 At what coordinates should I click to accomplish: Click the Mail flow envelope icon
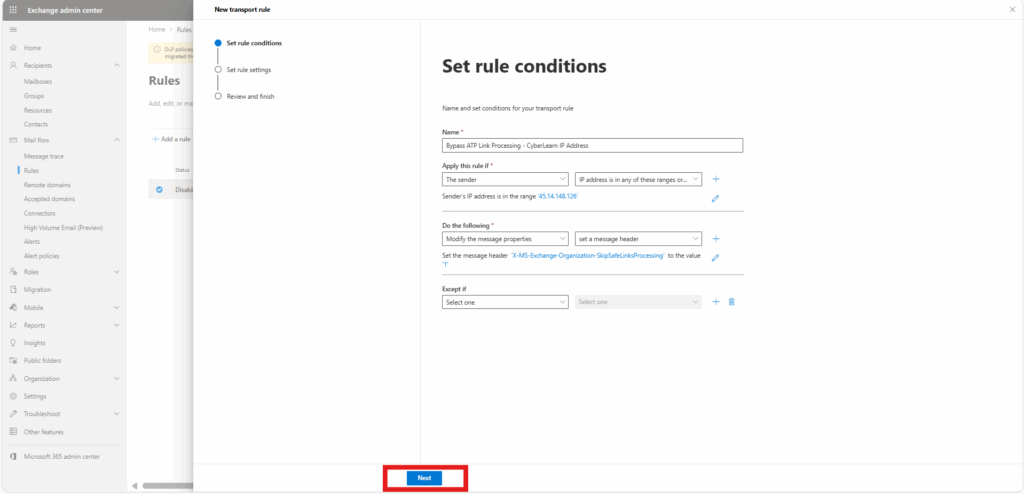(x=13, y=140)
